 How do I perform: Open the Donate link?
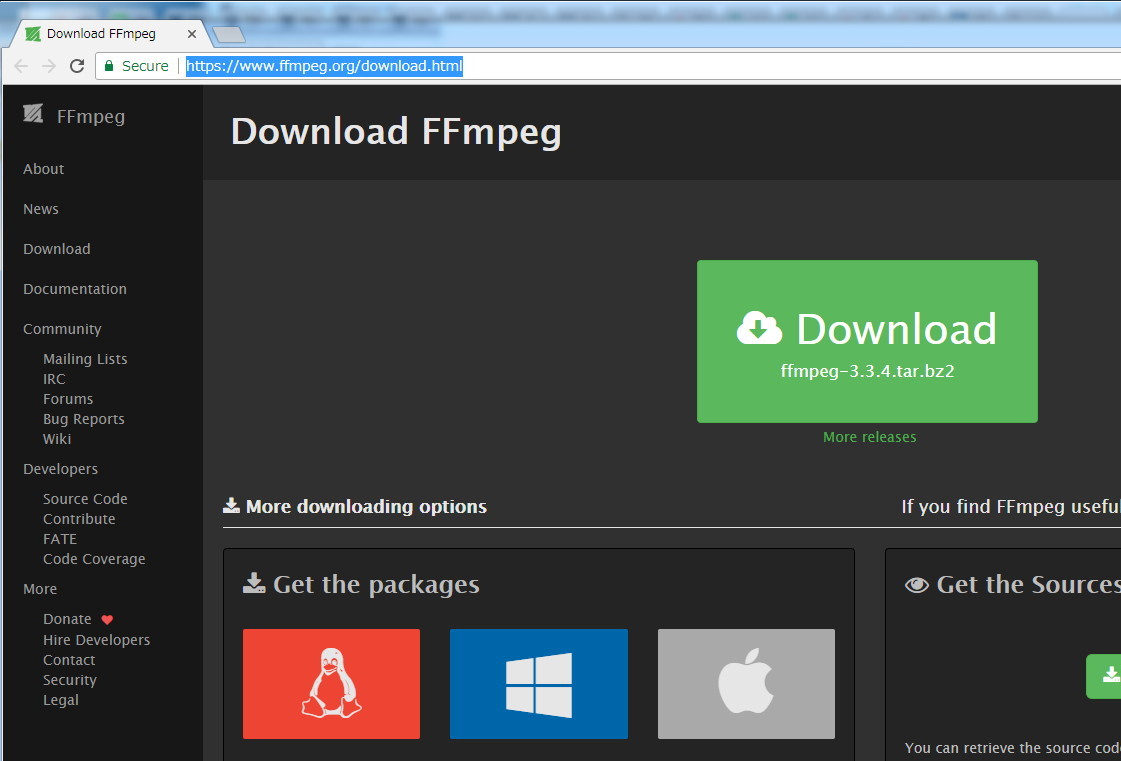coord(67,619)
